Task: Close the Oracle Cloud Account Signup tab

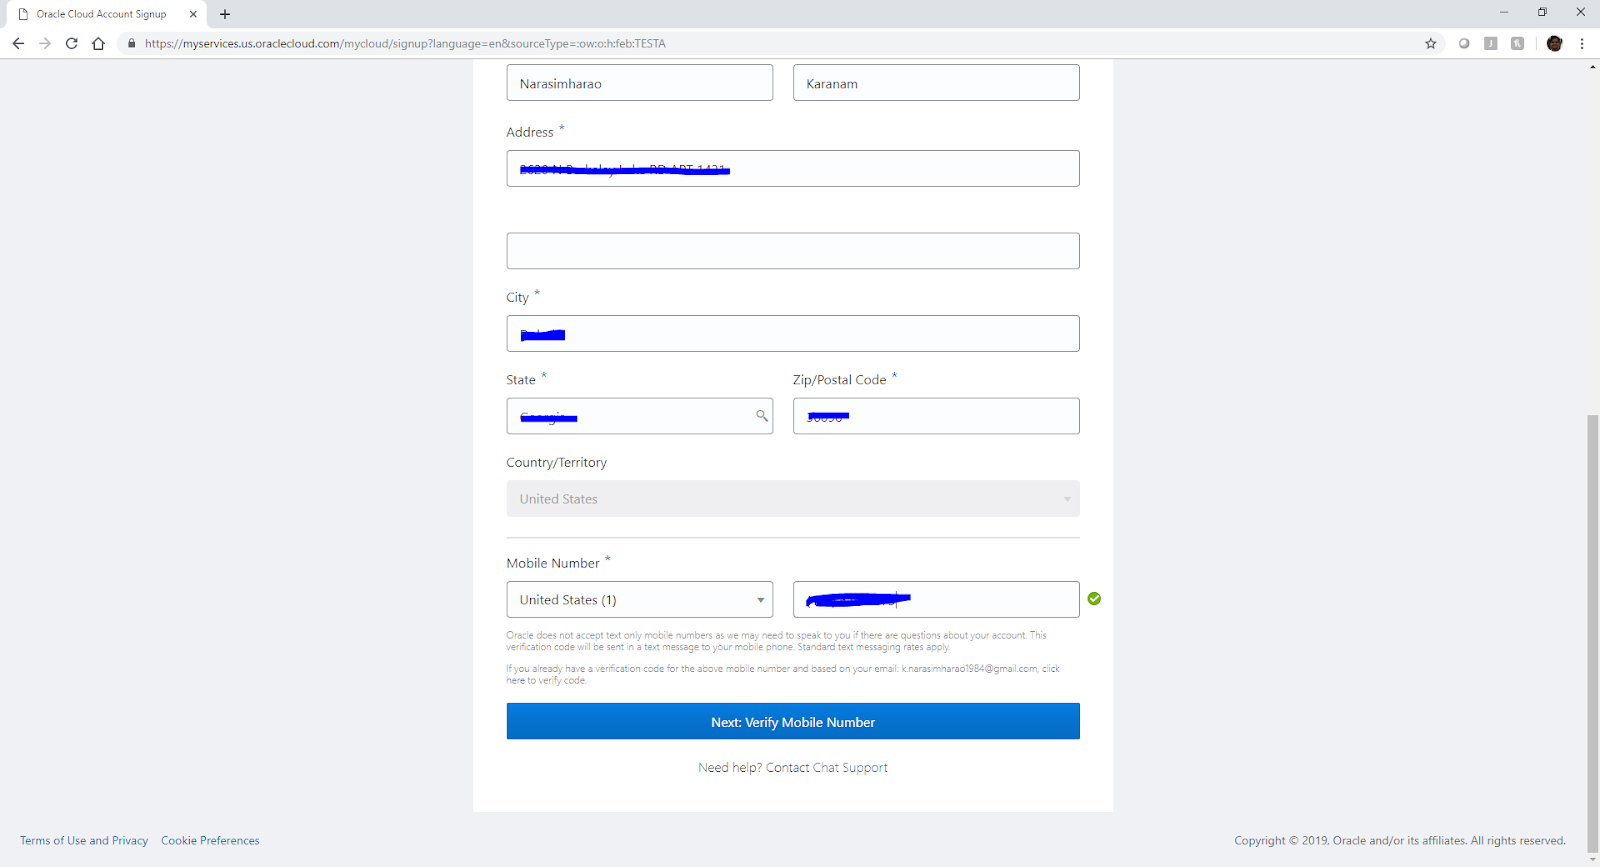Action: pos(193,14)
